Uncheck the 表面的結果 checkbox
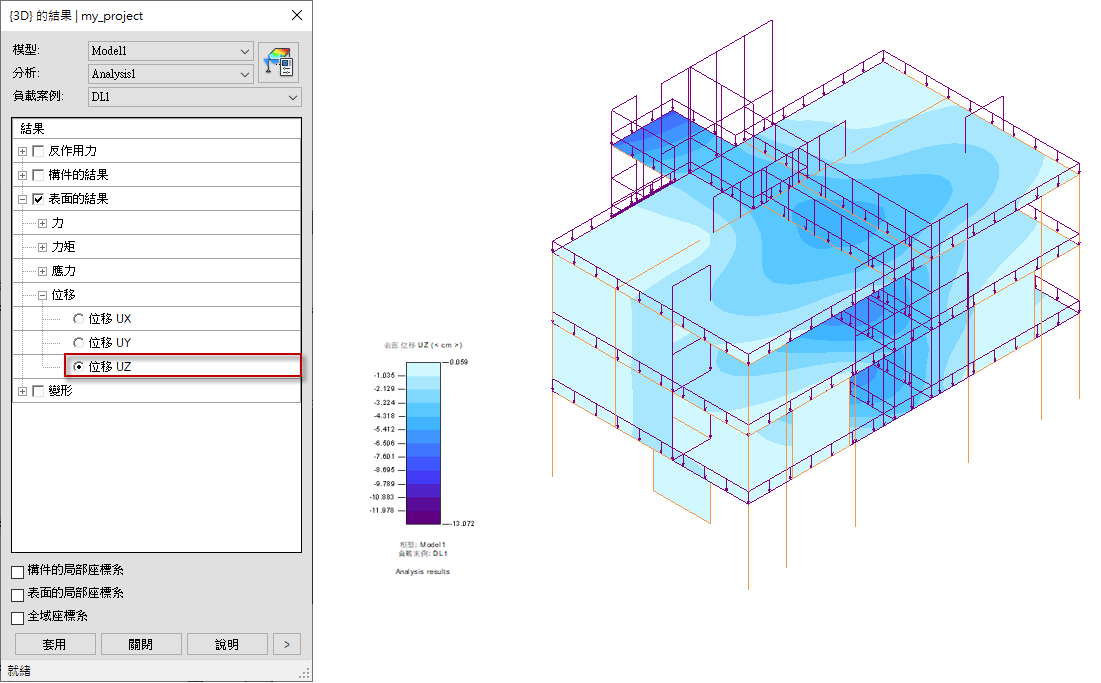The width and height of the screenshot is (1101, 683). click(x=38, y=199)
